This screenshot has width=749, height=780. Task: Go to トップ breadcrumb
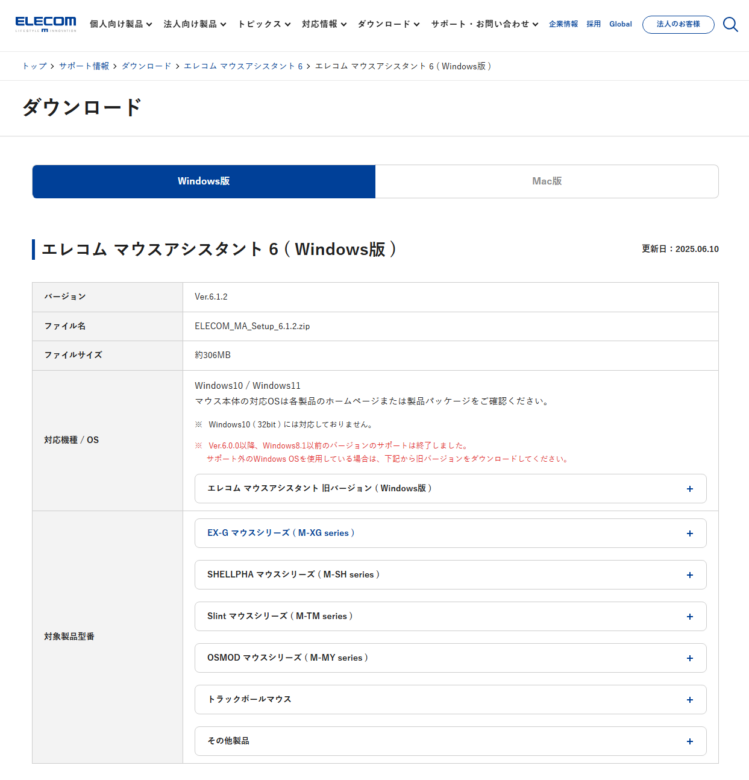34,66
